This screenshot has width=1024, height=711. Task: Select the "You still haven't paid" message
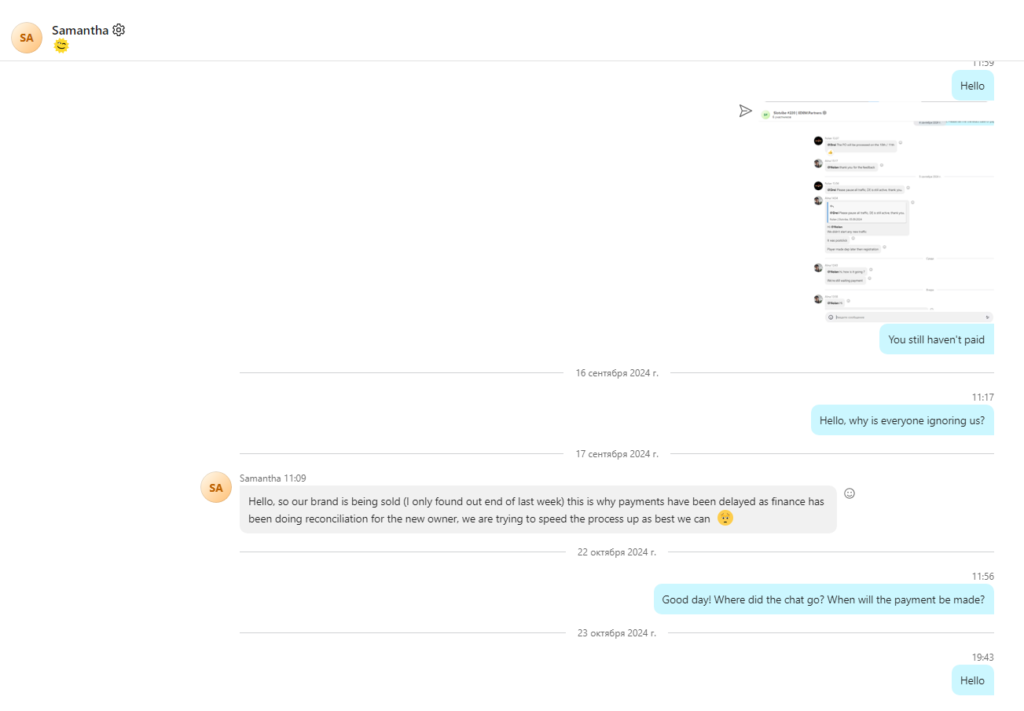pyautogui.click(x=936, y=340)
